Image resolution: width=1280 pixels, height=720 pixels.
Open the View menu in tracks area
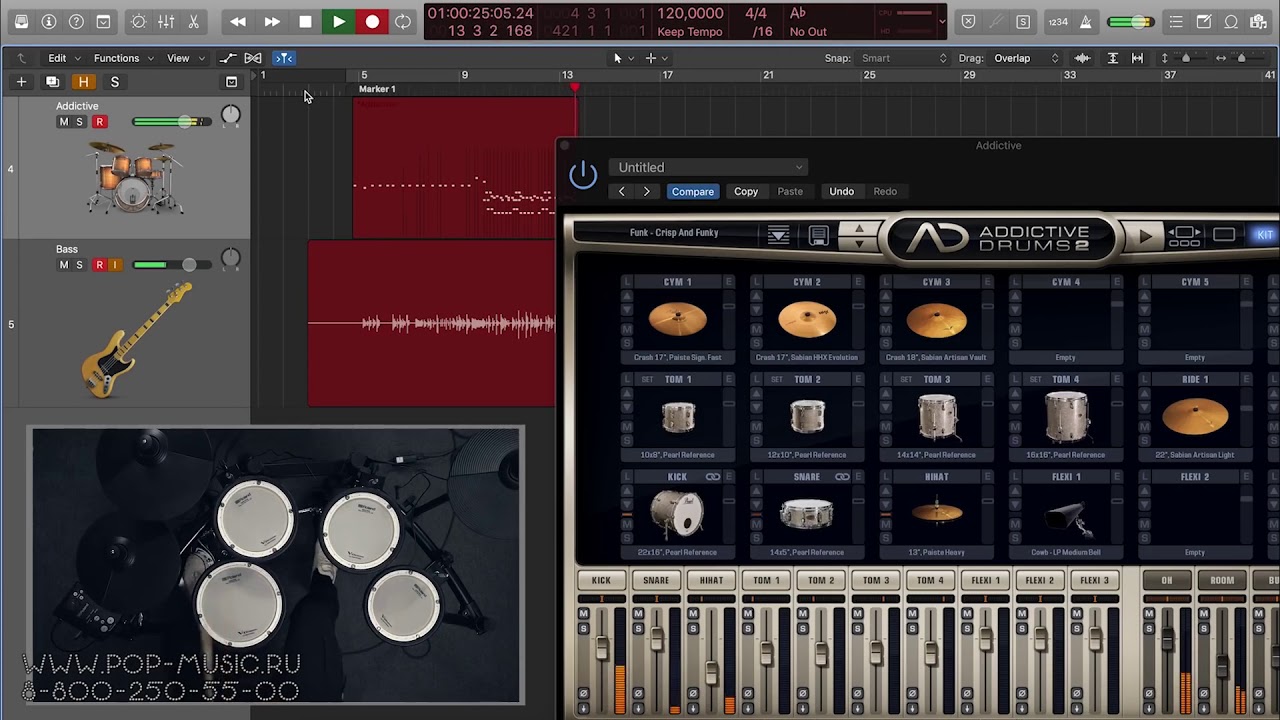[185, 58]
